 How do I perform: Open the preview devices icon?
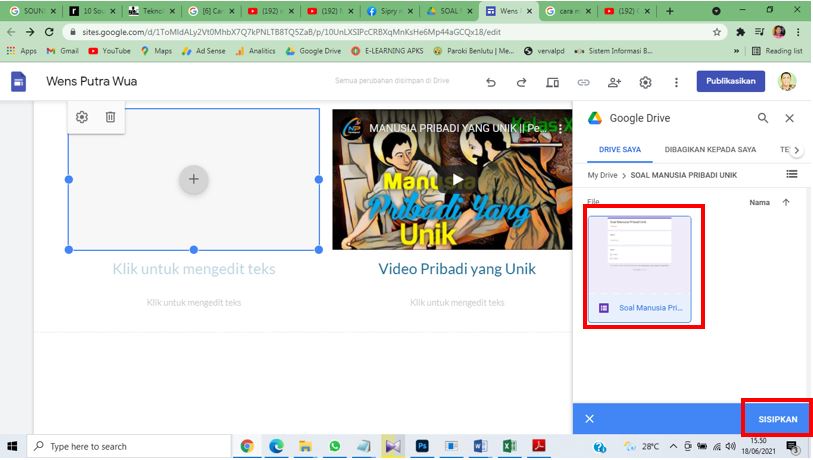click(x=552, y=82)
